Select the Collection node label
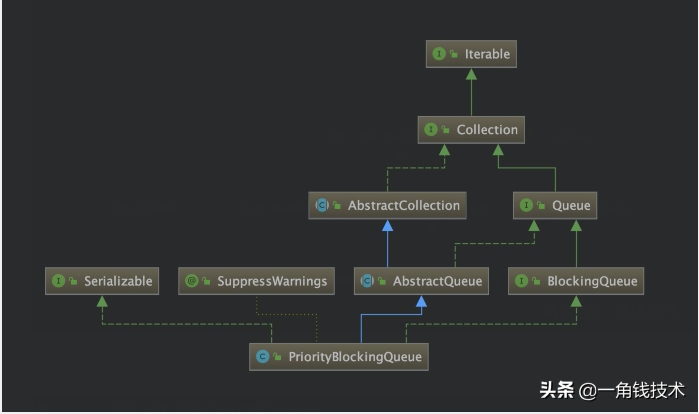The width and height of the screenshot is (699, 414). (487, 130)
